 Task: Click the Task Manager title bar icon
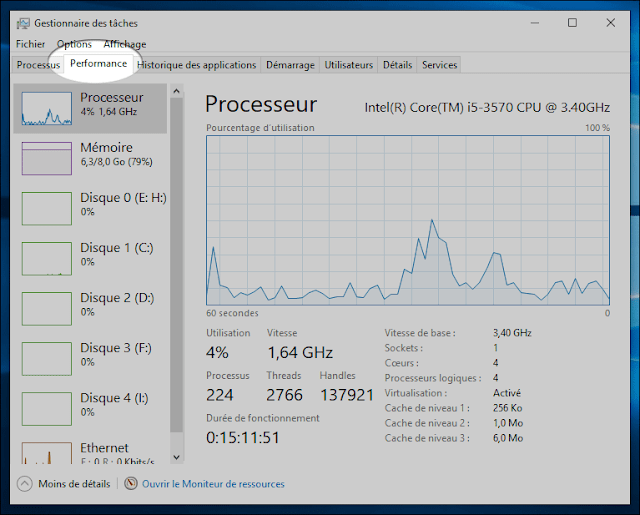pos(23,24)
